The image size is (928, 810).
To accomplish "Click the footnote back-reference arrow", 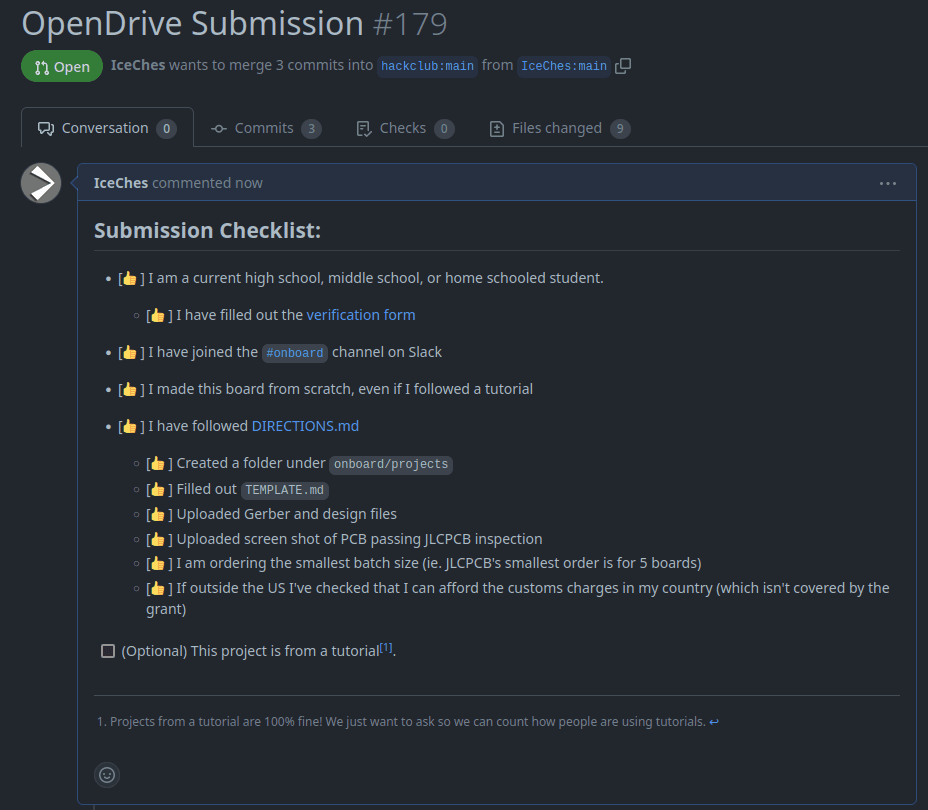I will point(714,722).
